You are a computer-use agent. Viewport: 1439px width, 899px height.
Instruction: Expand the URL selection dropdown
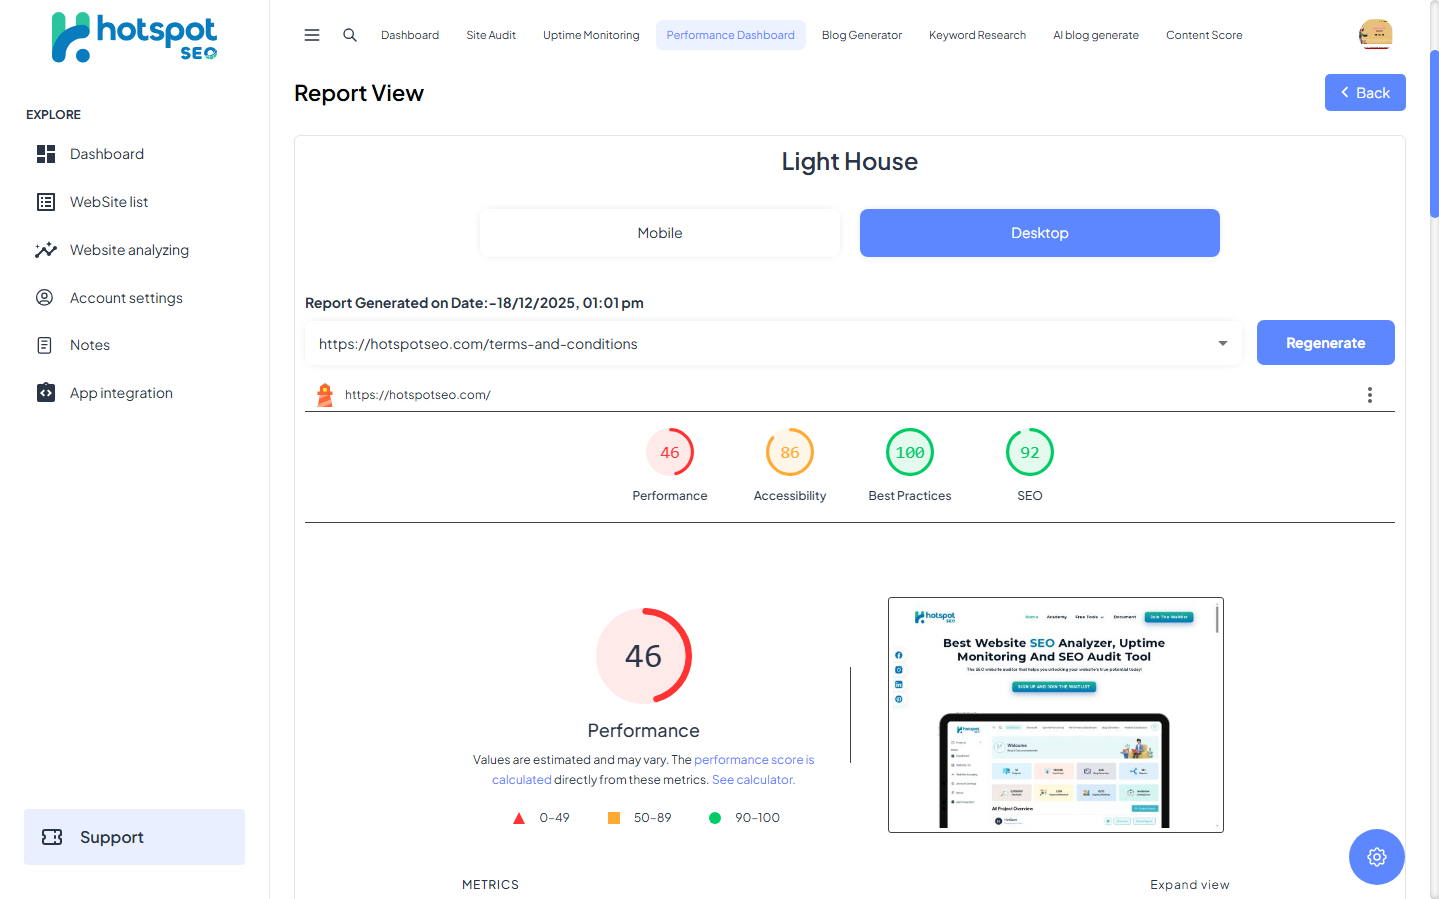tap(1222, 344)
